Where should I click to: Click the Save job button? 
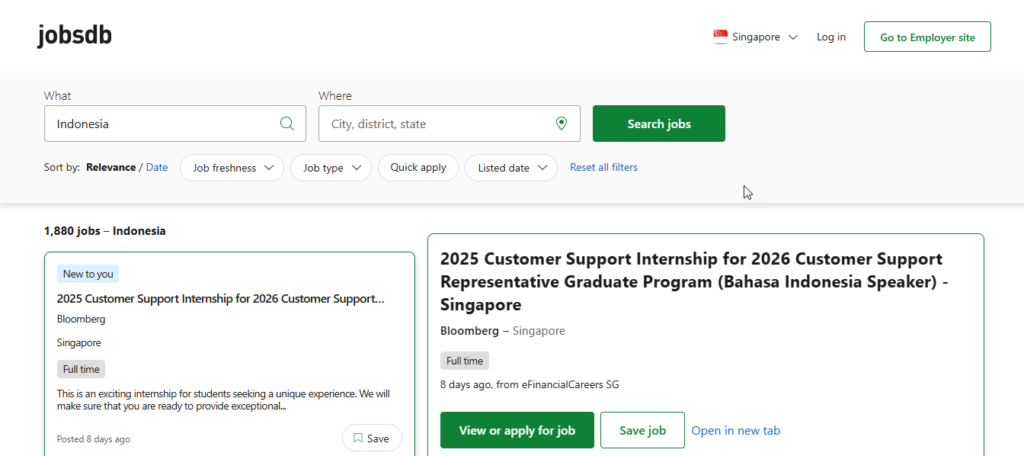click(x=643, y=430)
